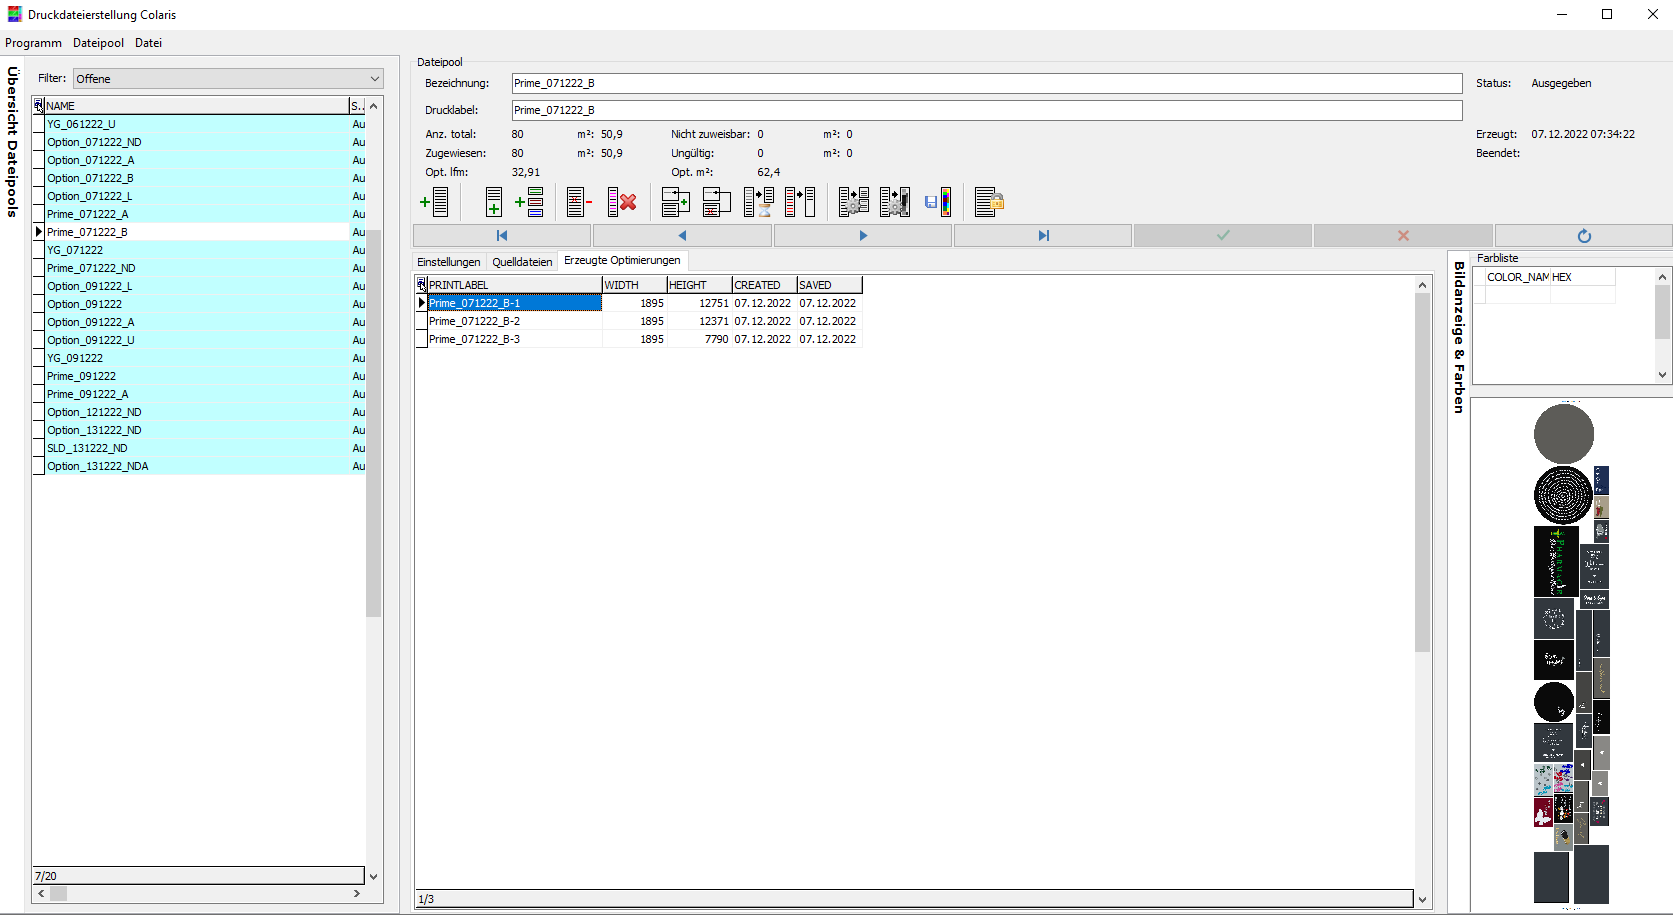The width and height of the screenshot is (1673, 915).
Task: Click into the Bezeichnung text field
Action: click(x=986, y=83)
